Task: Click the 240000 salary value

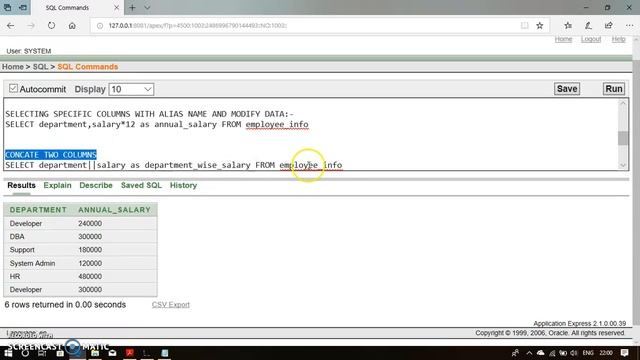Action: [x=90, y=224]
